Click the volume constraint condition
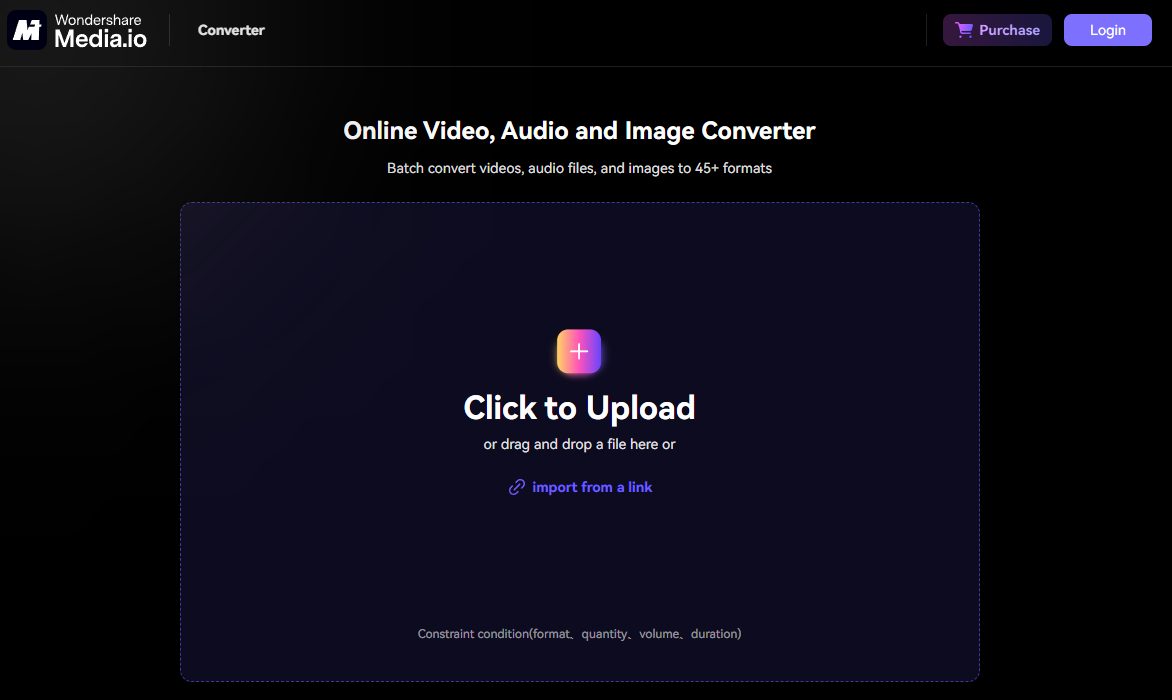The height and width of the screenshot is (700, 1172). [658, 633]
